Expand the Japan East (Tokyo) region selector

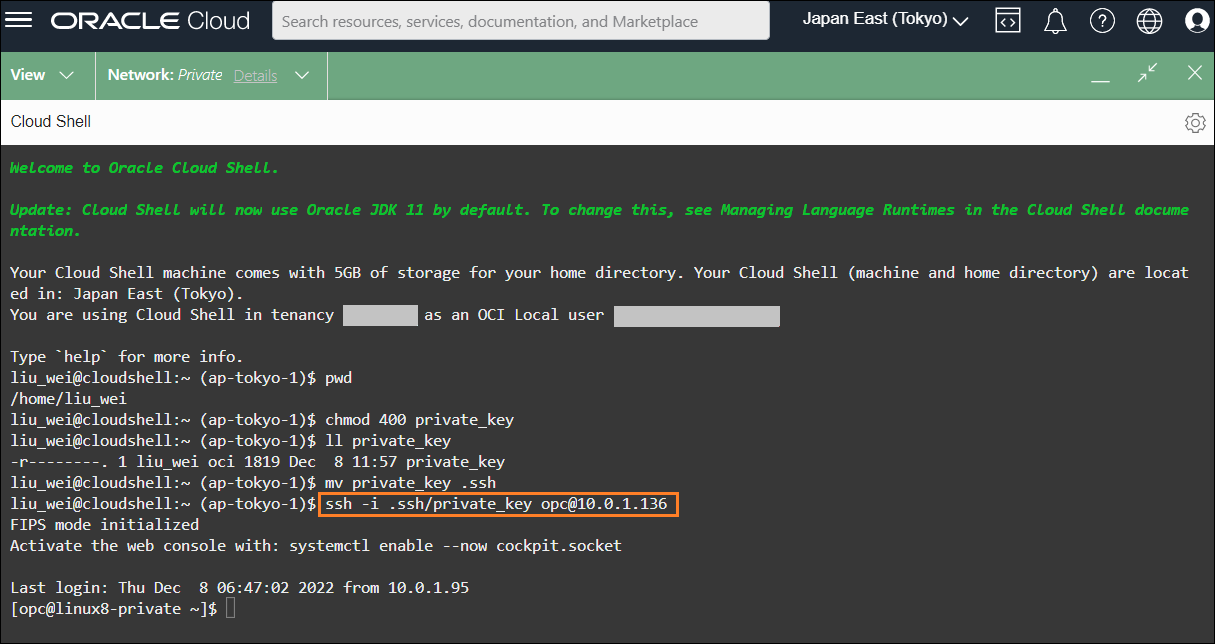(884, 19)
